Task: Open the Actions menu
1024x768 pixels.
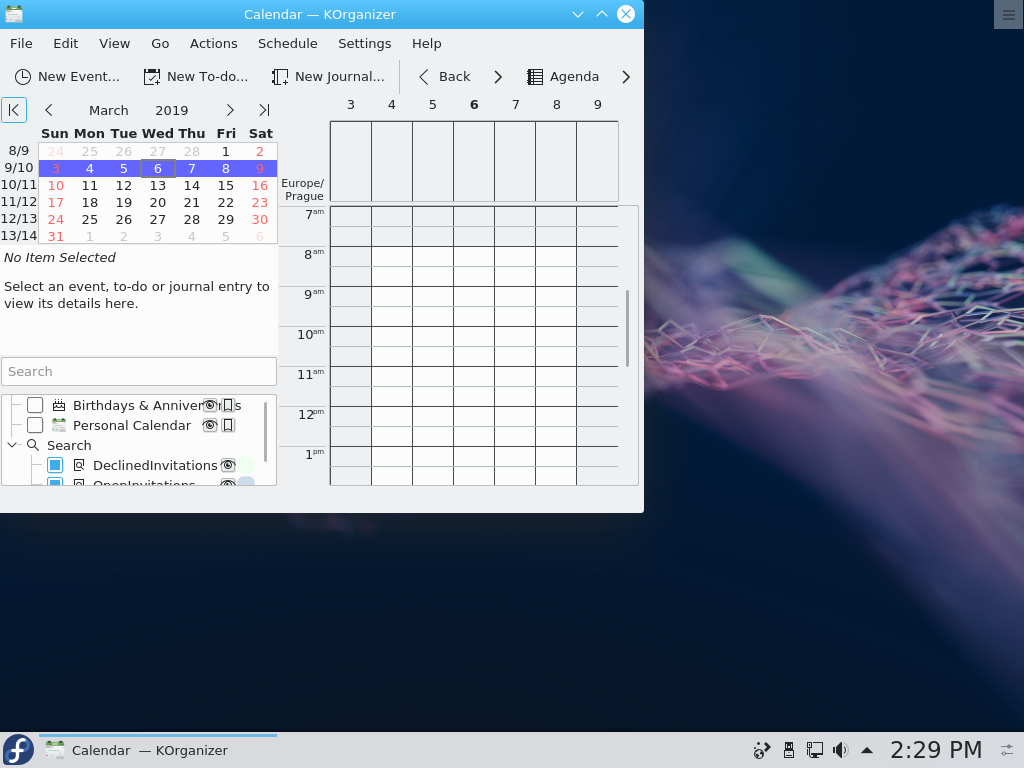Action: click(x=214, y=43)
